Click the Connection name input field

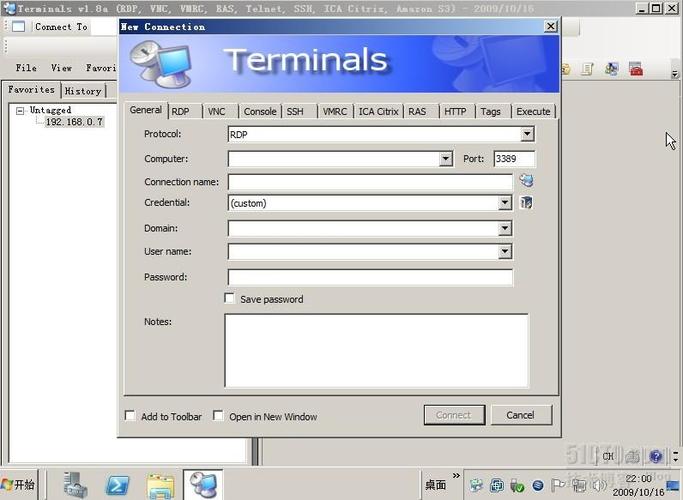[x=370, y=182]
